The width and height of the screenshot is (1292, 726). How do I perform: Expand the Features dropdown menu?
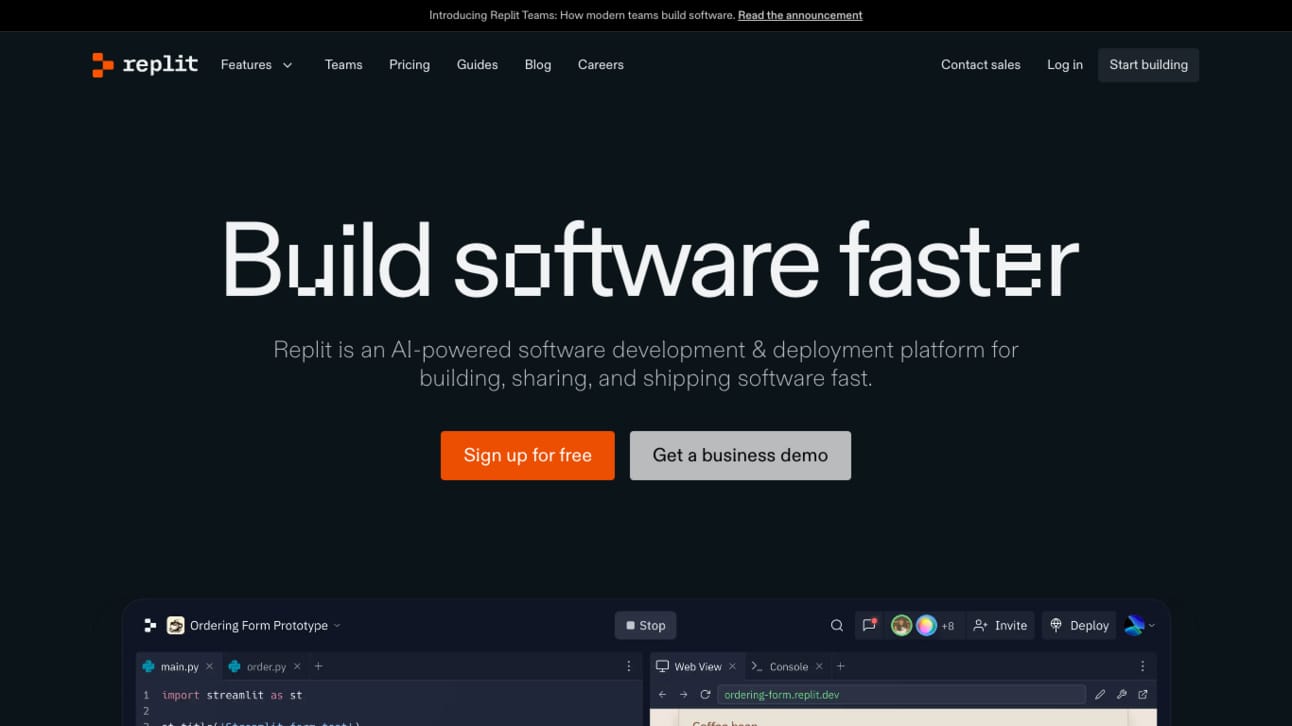(257, 65)
